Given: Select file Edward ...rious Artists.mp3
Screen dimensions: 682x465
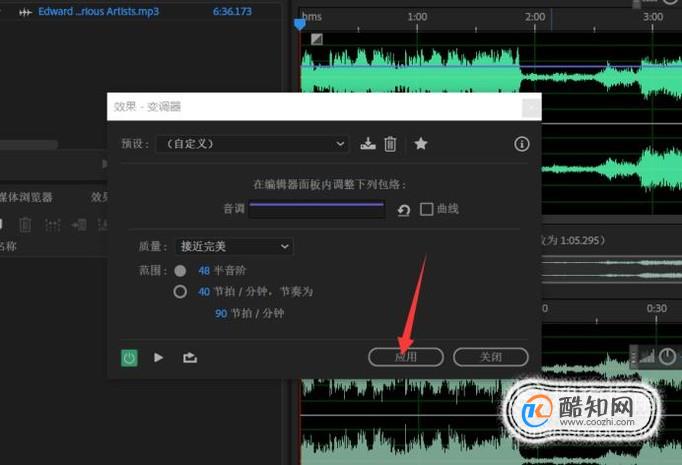Looking at the screenshot, I should point(98,12).
